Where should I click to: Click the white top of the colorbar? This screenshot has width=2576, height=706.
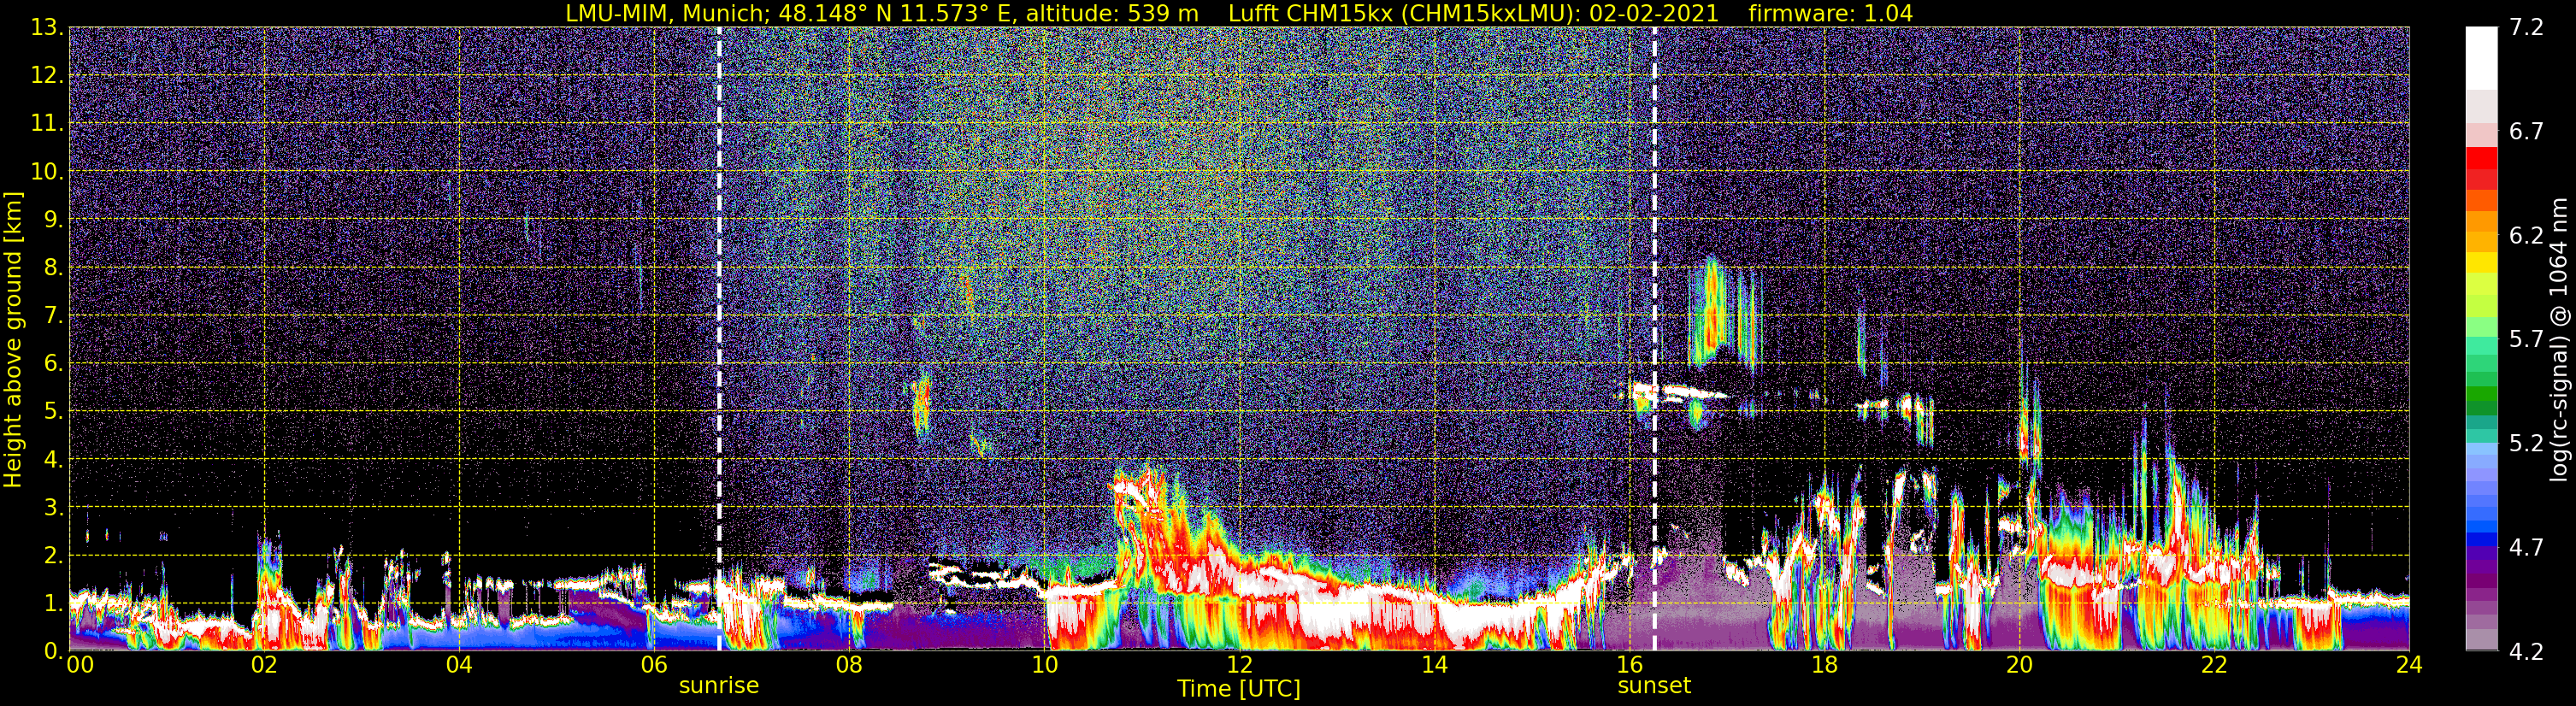coord(2481,58)
